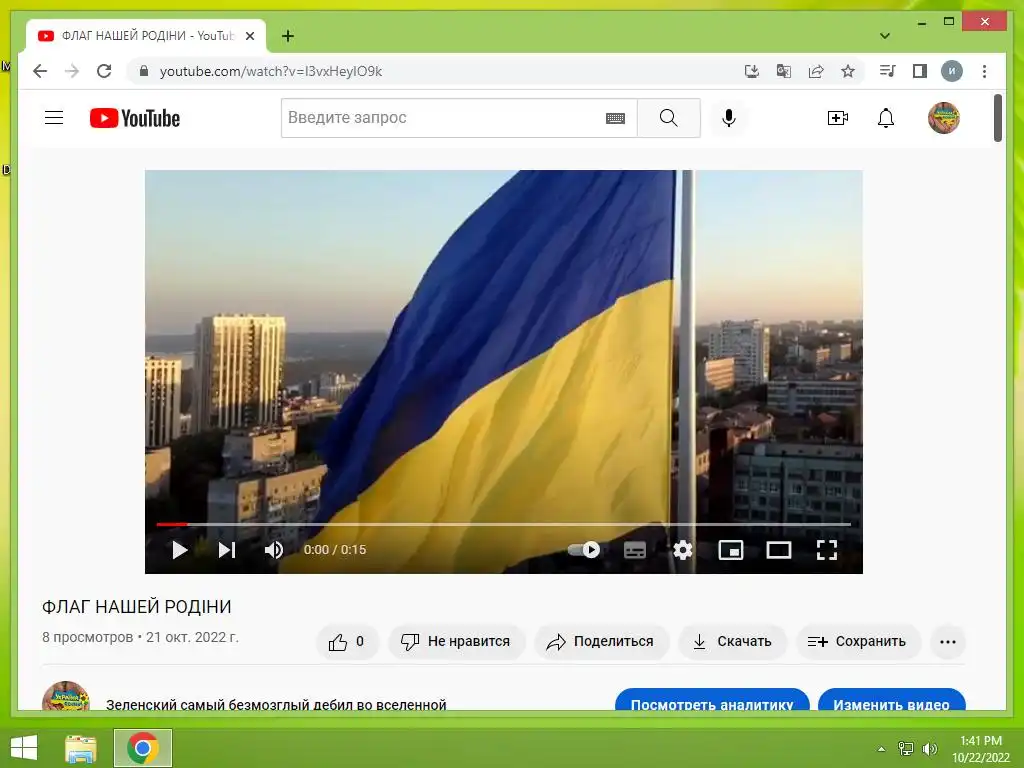Click the Скачать download button
Image resolution: width=1024 pixels, height=768 pixels.
tap(733, 642)
